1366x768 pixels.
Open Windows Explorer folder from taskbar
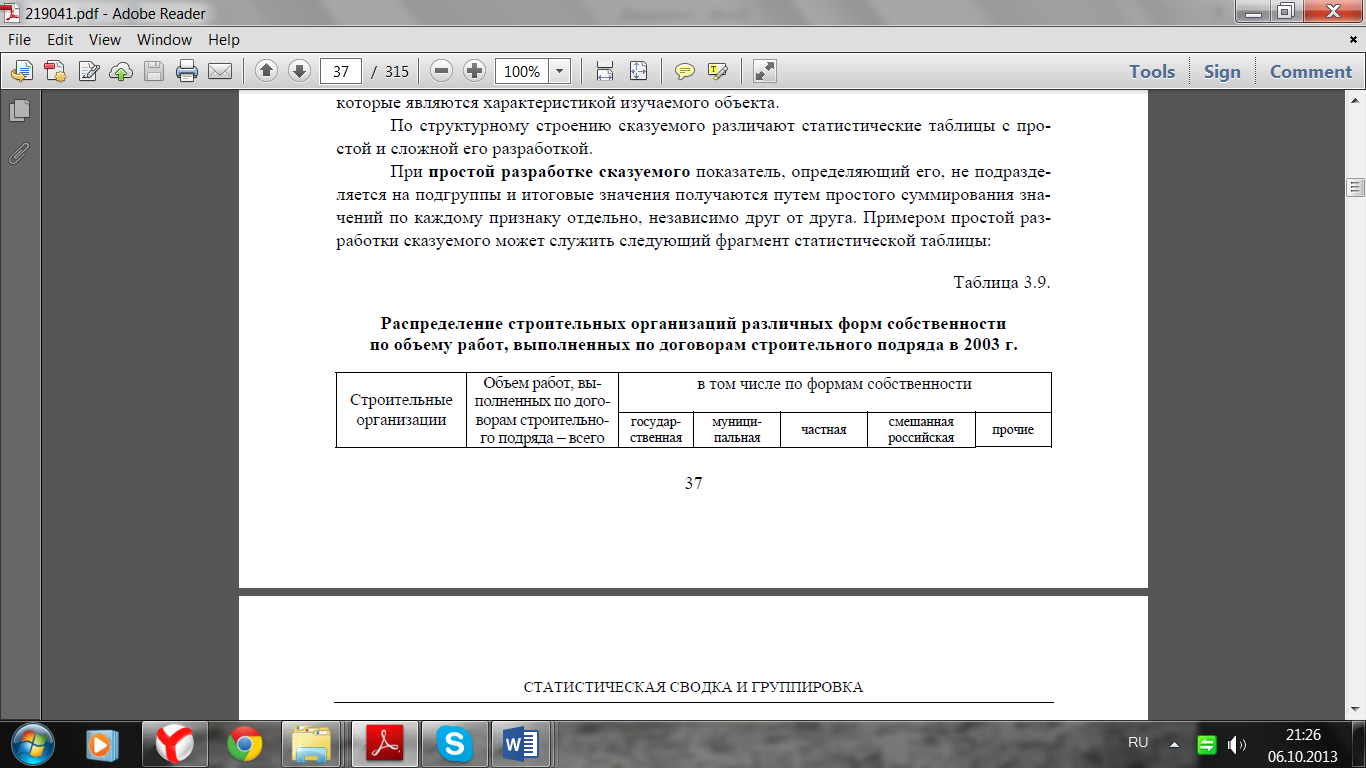click(316, 744)
